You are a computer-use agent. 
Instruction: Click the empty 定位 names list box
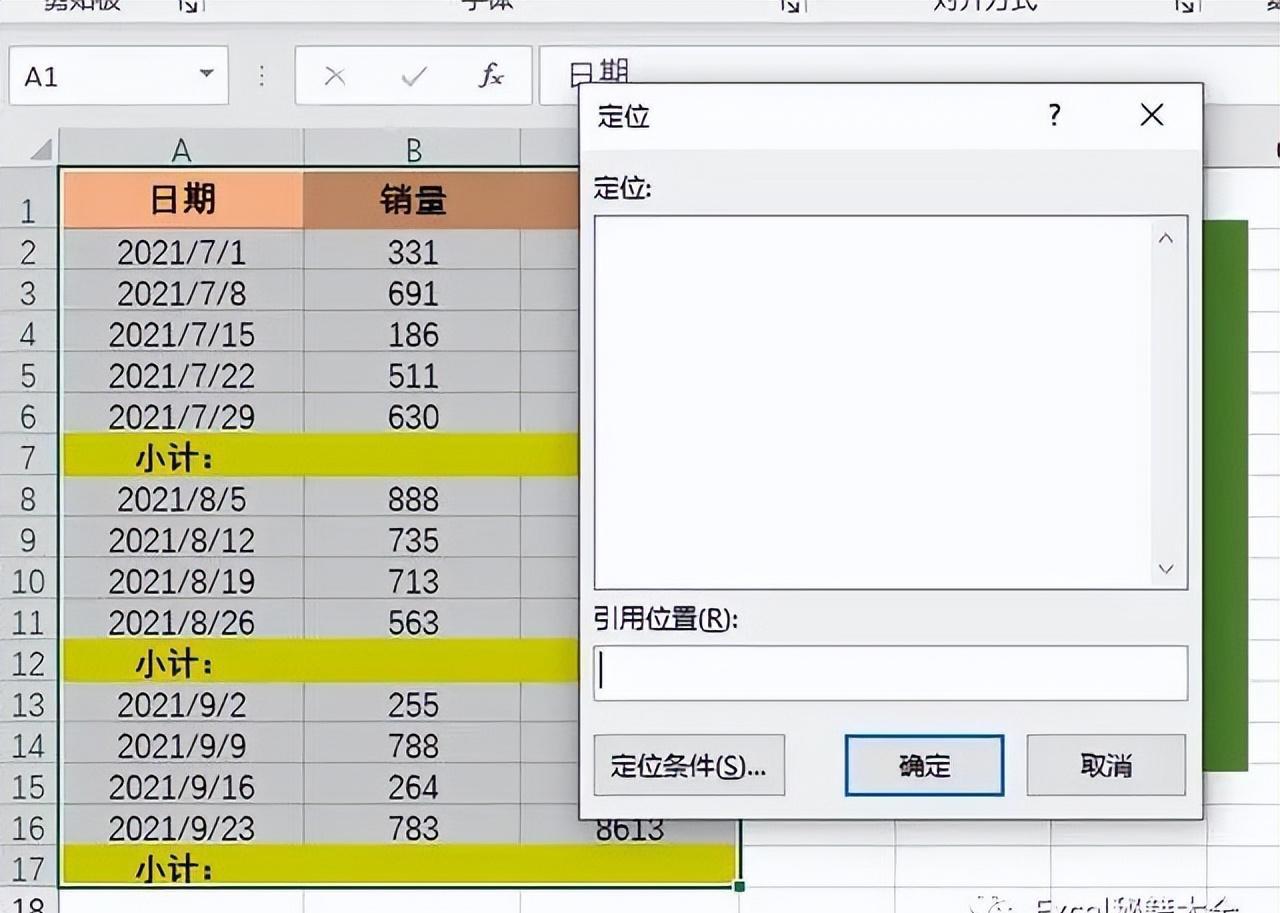[x=871, y=402]
